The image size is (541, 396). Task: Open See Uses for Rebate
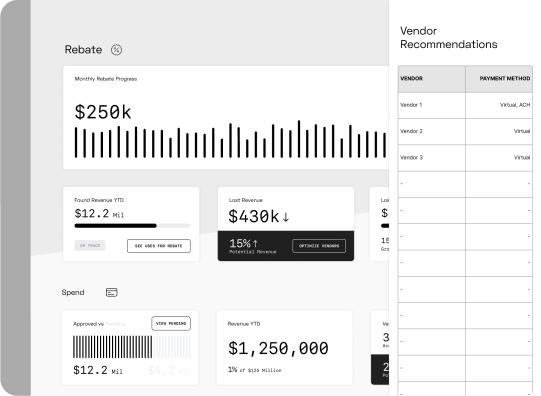(x=159, y=246)
